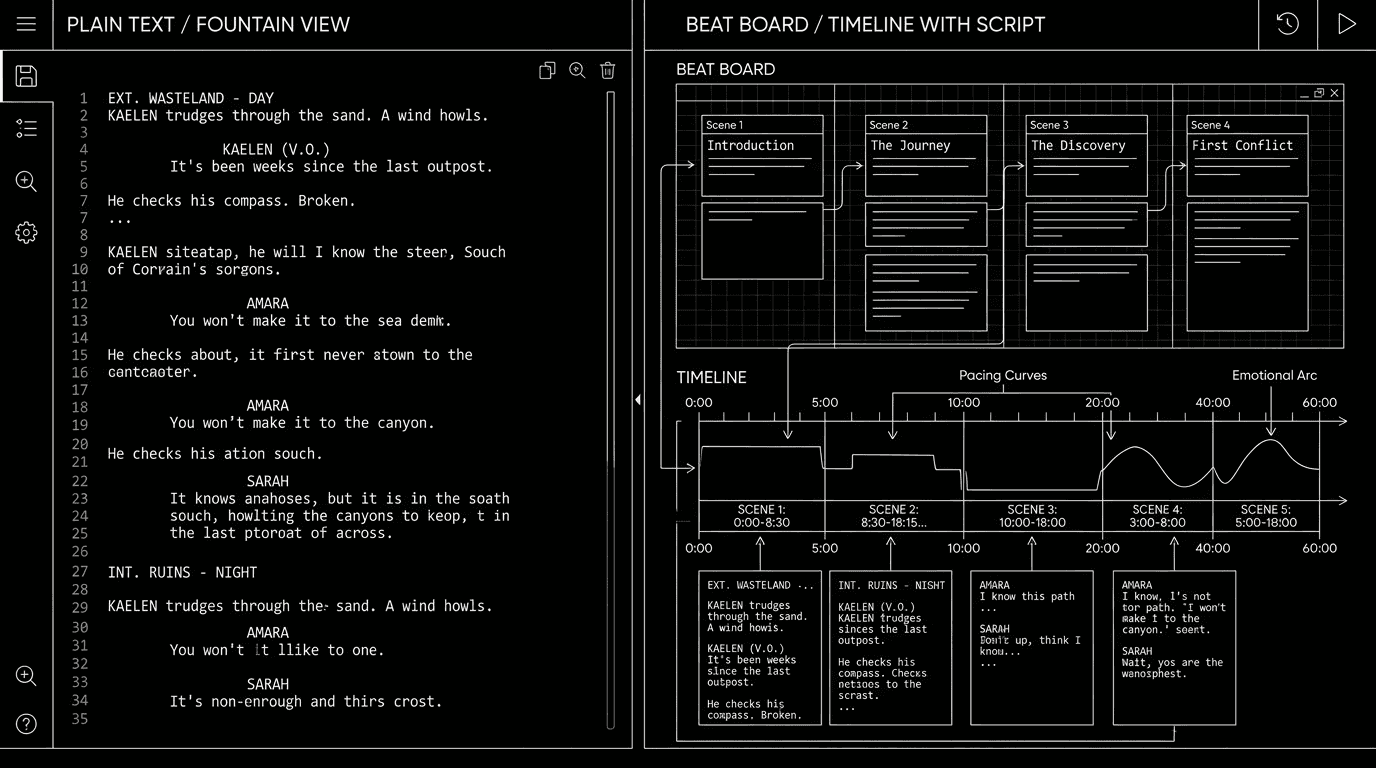Restore the Beat Board window
Viewport: 1376px width, 768px height.
pos(1320,92)
